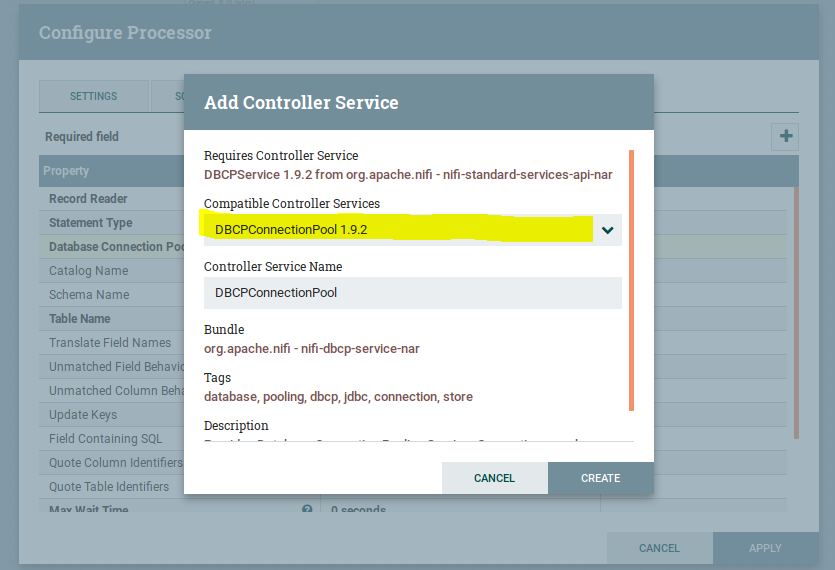Select the Update Keys property
The height and width of the screenshot is (570, 835).
(83, 415)
